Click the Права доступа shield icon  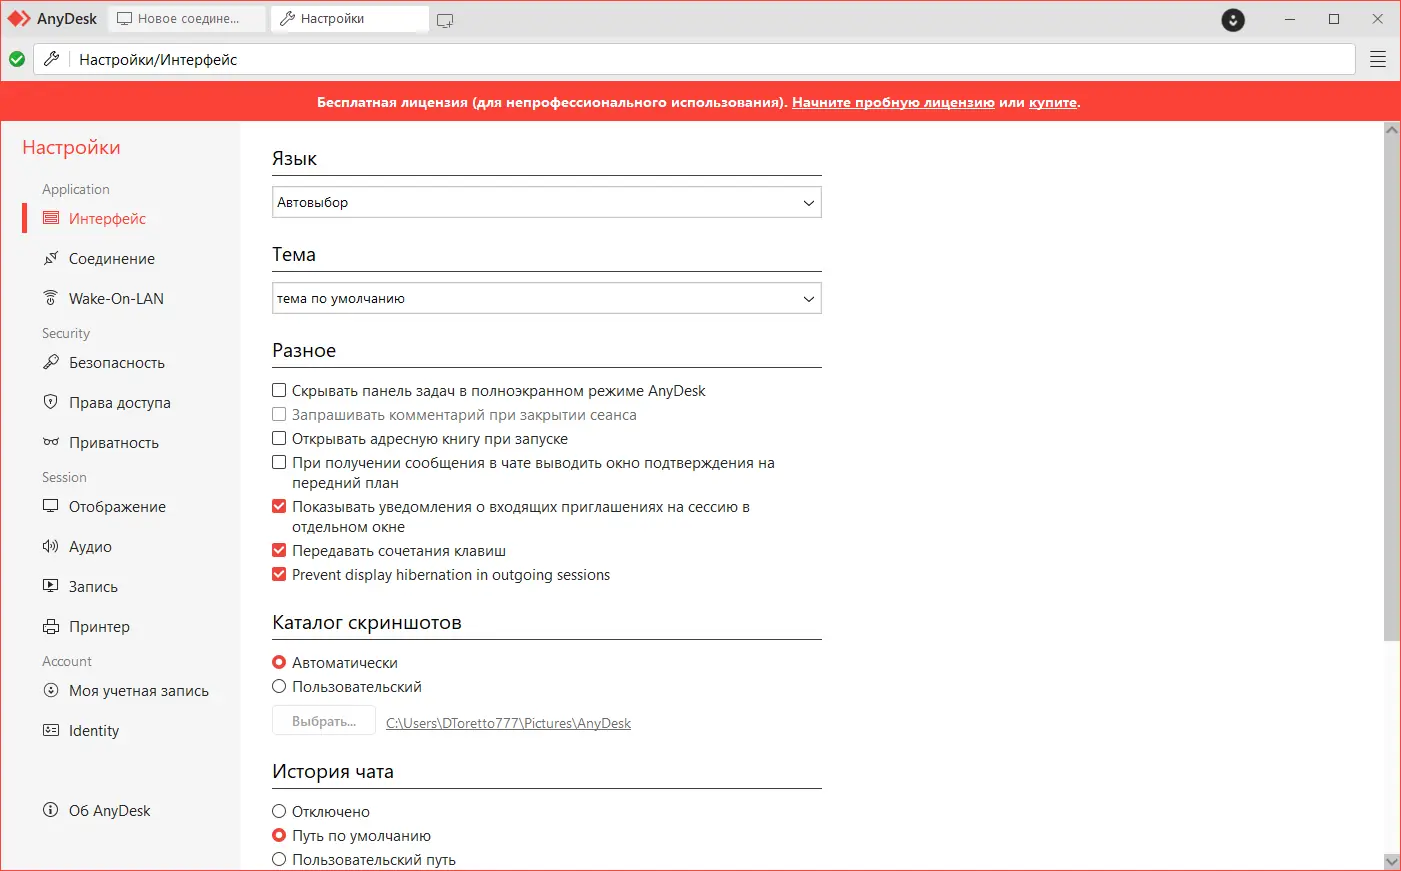point(51,402)
